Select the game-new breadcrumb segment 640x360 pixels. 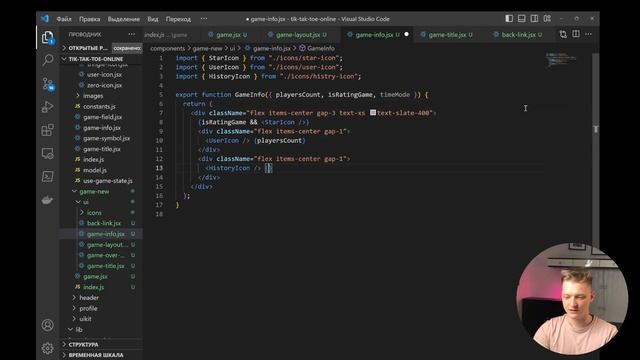207,48
